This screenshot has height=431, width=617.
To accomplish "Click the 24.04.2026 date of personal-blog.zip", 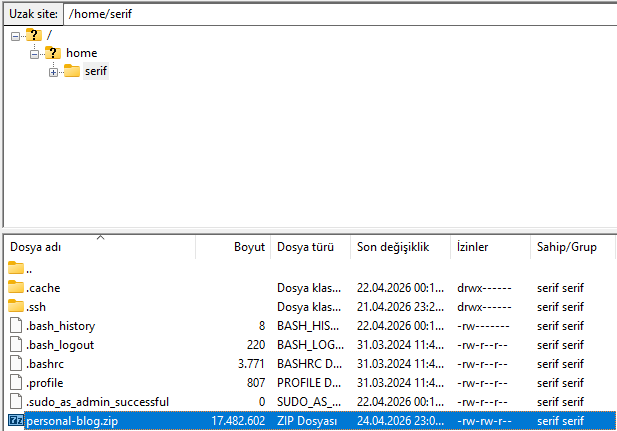I will point(400,421).
